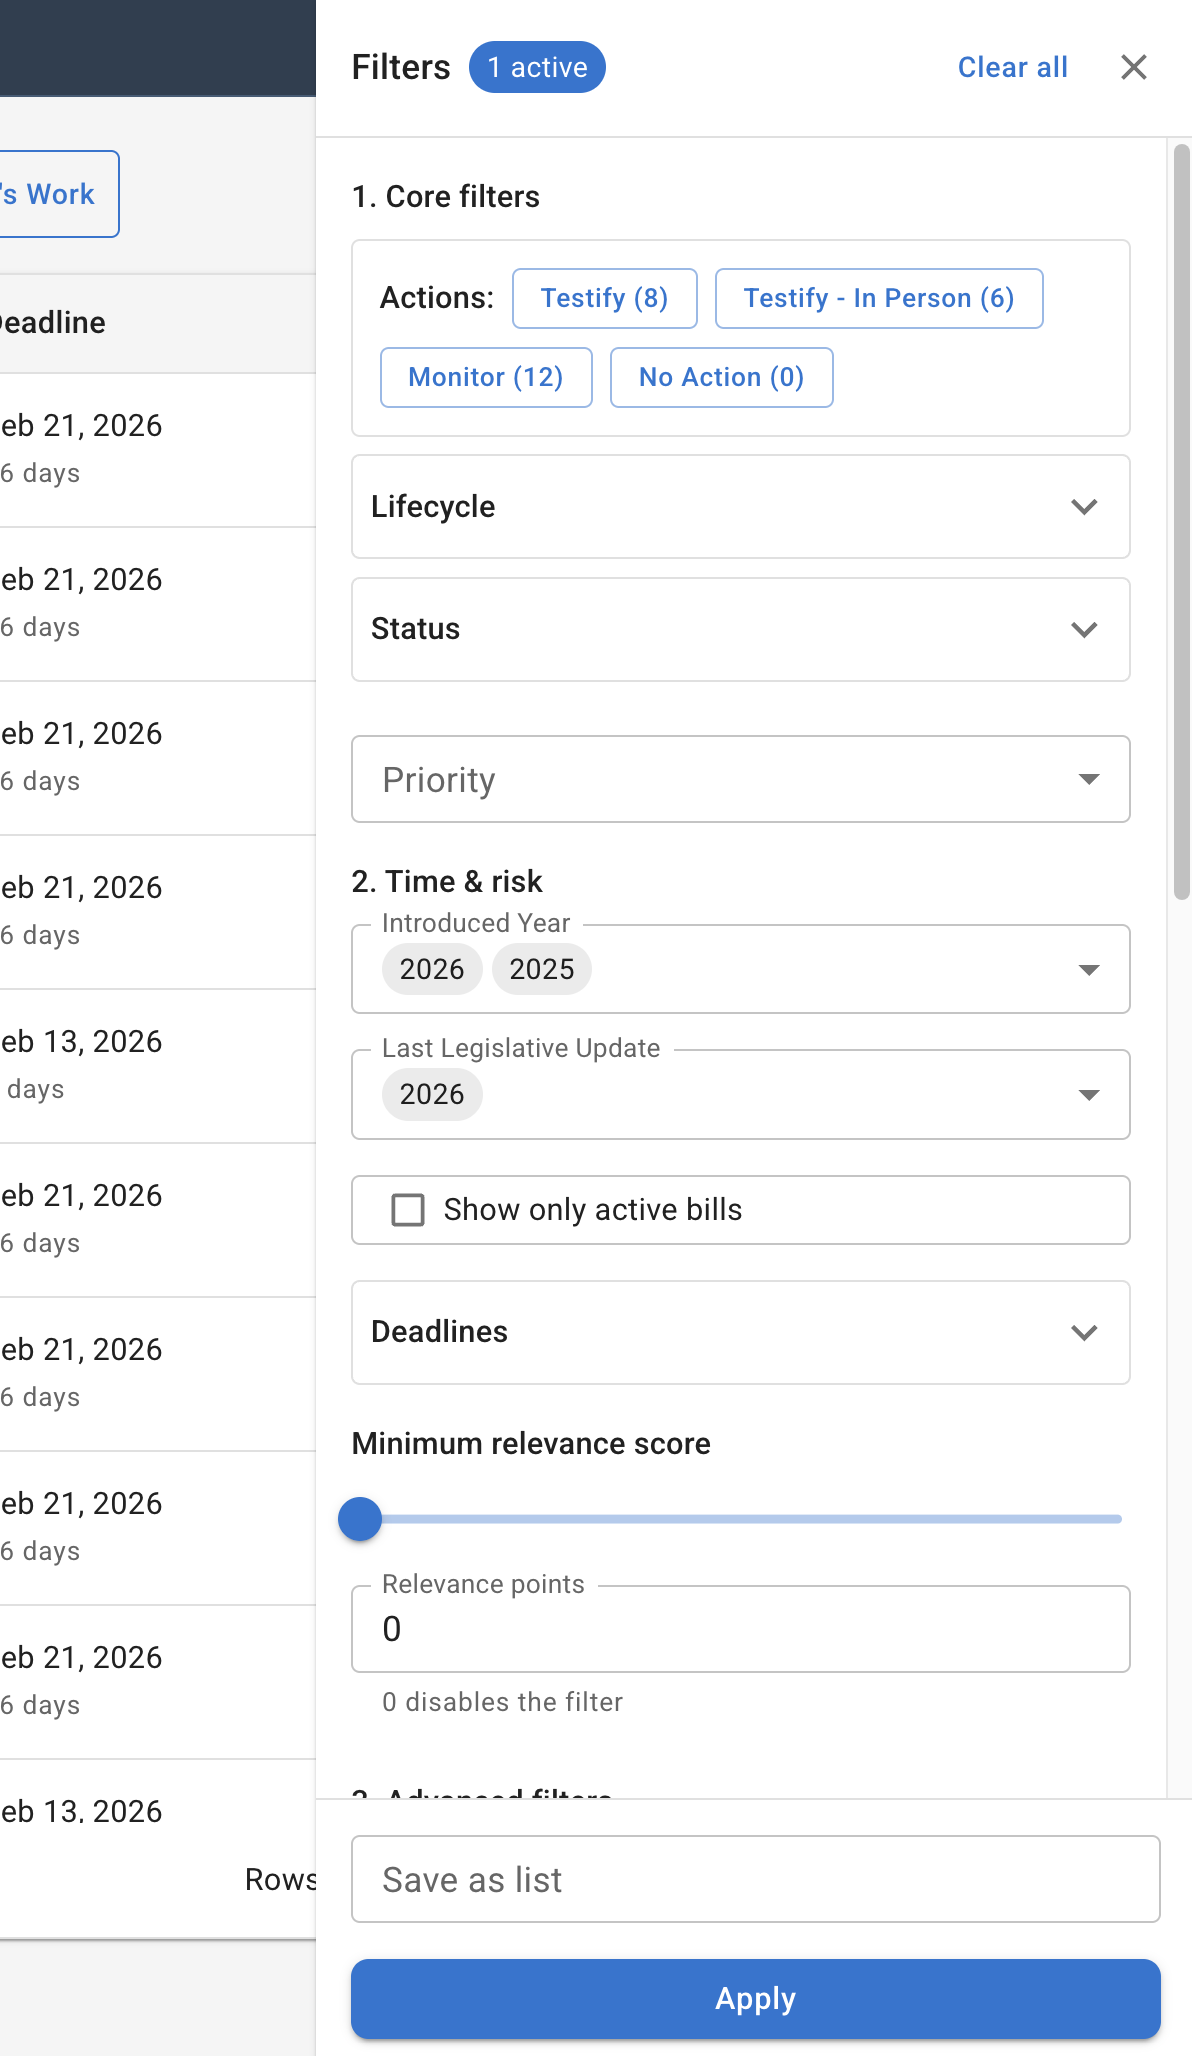Click the Save as list field

click(755, 1879)
